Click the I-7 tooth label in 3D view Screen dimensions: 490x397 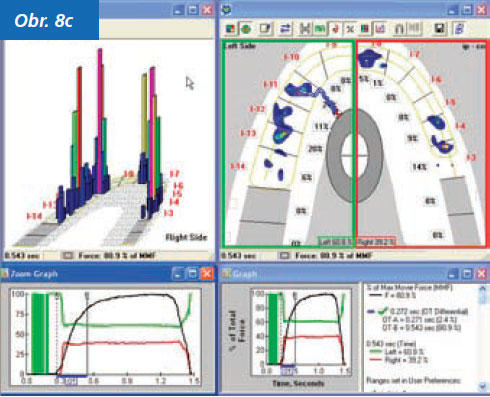[175, 174]
